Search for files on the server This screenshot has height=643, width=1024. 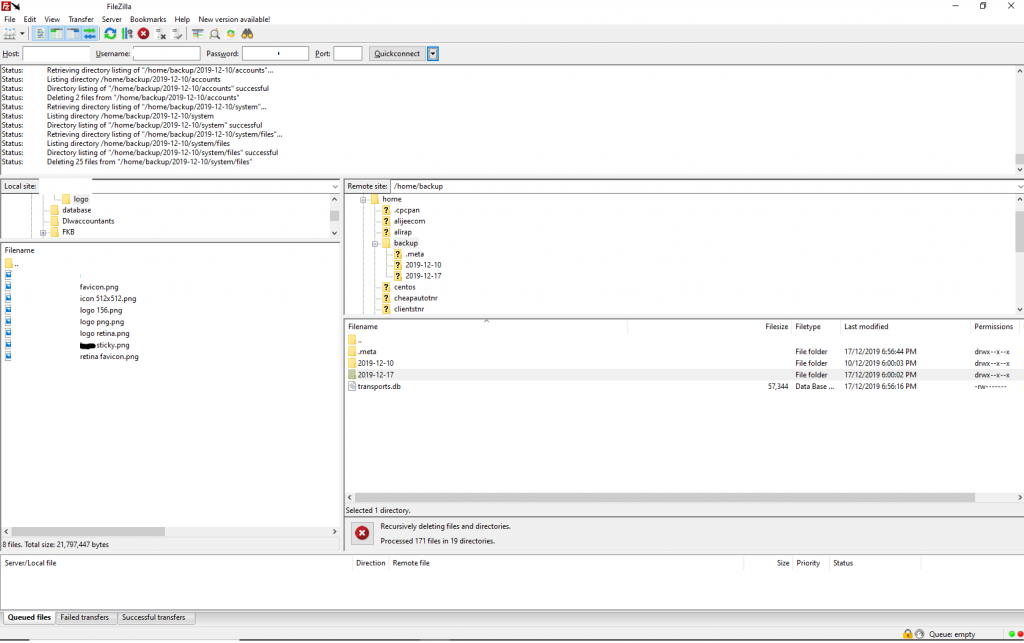point(246,33)
